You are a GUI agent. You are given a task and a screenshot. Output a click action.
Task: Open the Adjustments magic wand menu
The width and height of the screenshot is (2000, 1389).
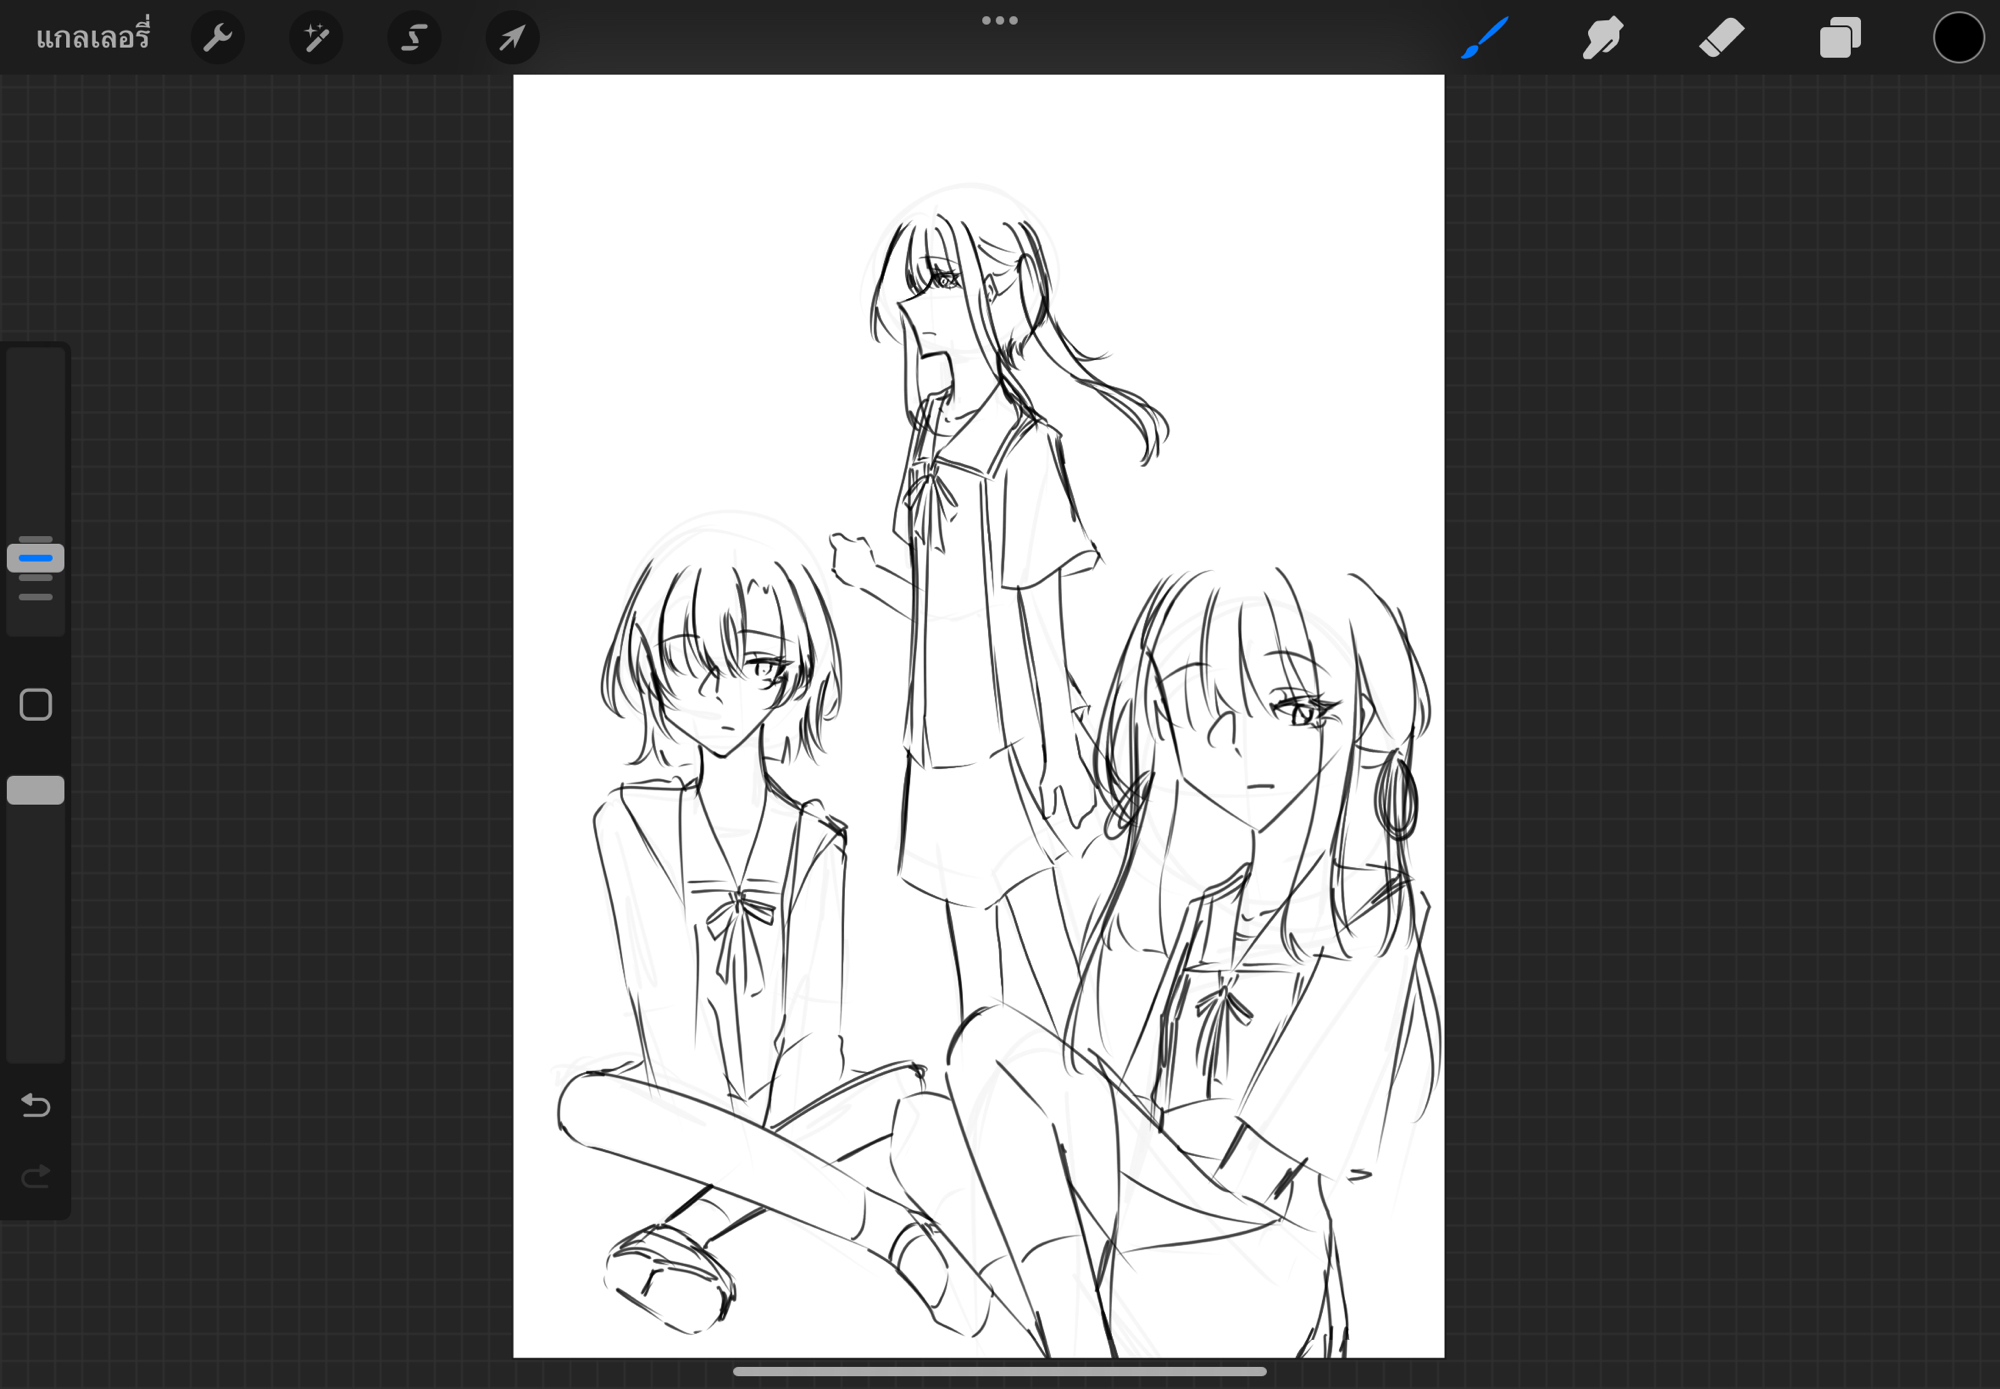(316, 38)
